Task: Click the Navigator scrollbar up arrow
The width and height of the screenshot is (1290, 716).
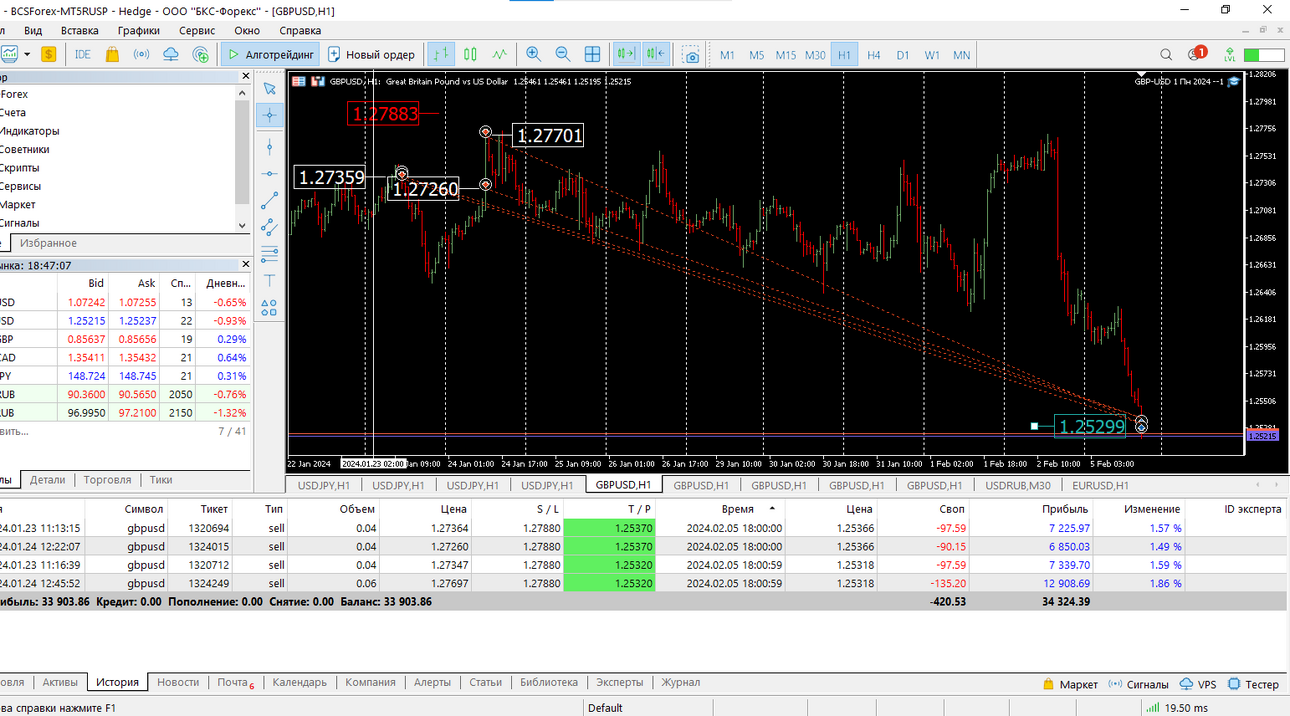Action: pos(241,92)
